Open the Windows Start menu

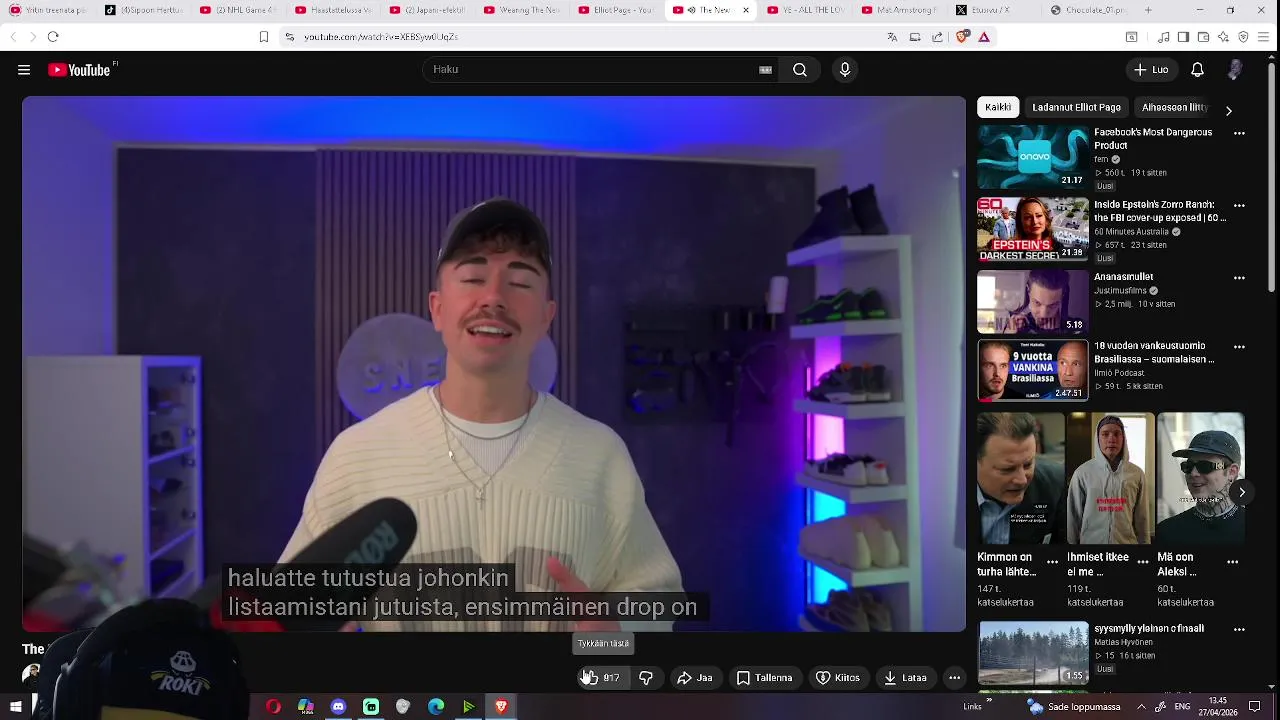(16, 707)
